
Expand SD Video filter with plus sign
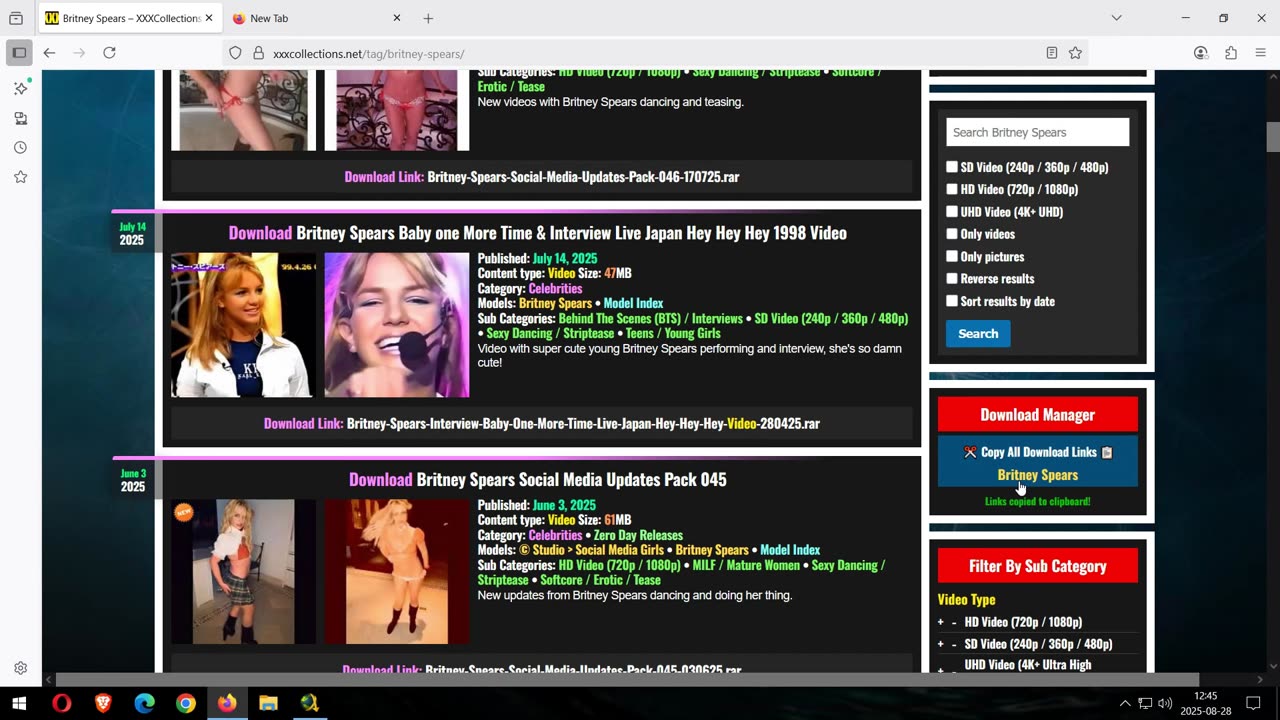(x=940, y=644)
